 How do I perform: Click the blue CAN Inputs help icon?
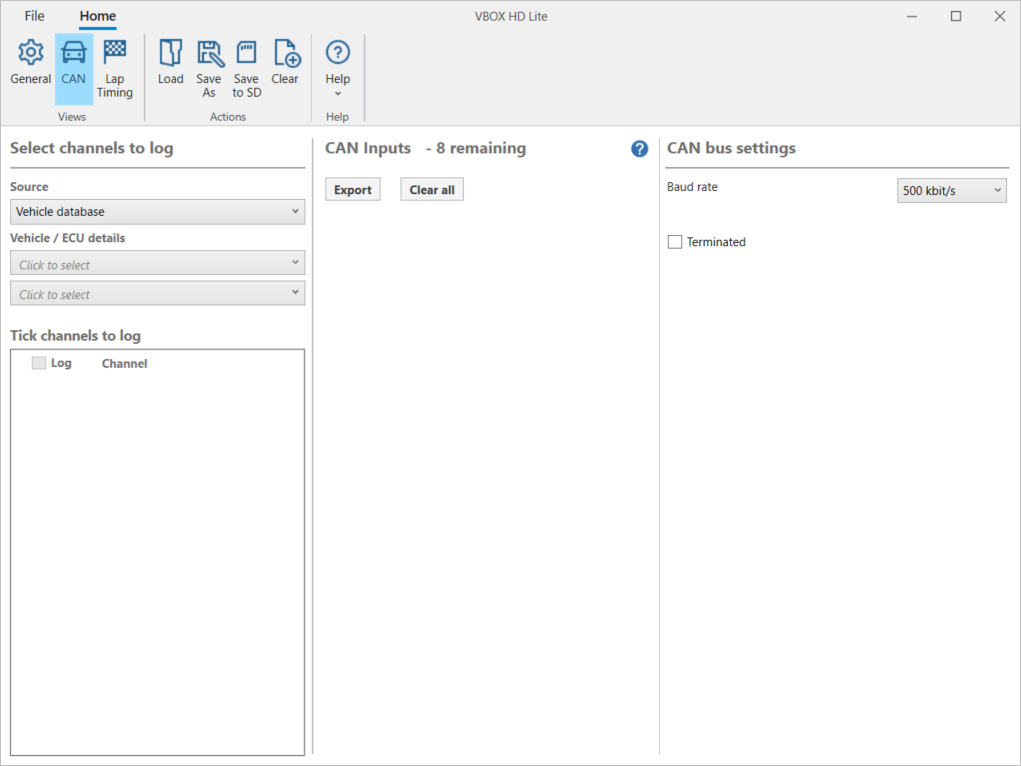point(639,149)
